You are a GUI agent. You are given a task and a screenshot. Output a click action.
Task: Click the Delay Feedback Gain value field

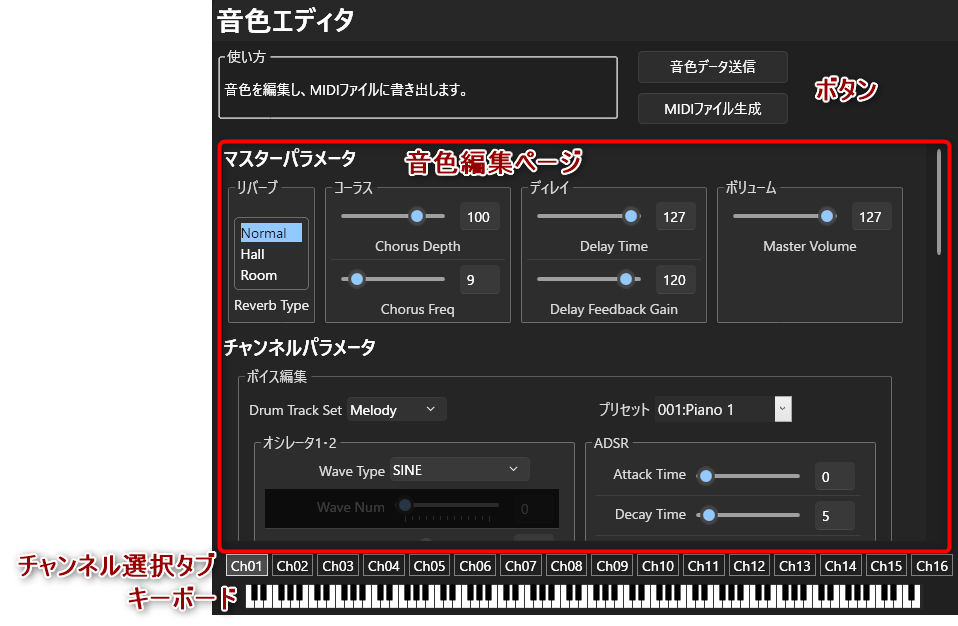click(x=675, y=280)
